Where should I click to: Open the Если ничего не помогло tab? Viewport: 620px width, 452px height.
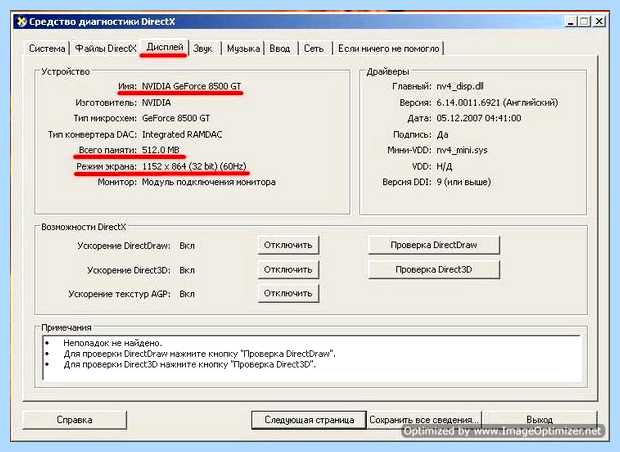[389, 49]
